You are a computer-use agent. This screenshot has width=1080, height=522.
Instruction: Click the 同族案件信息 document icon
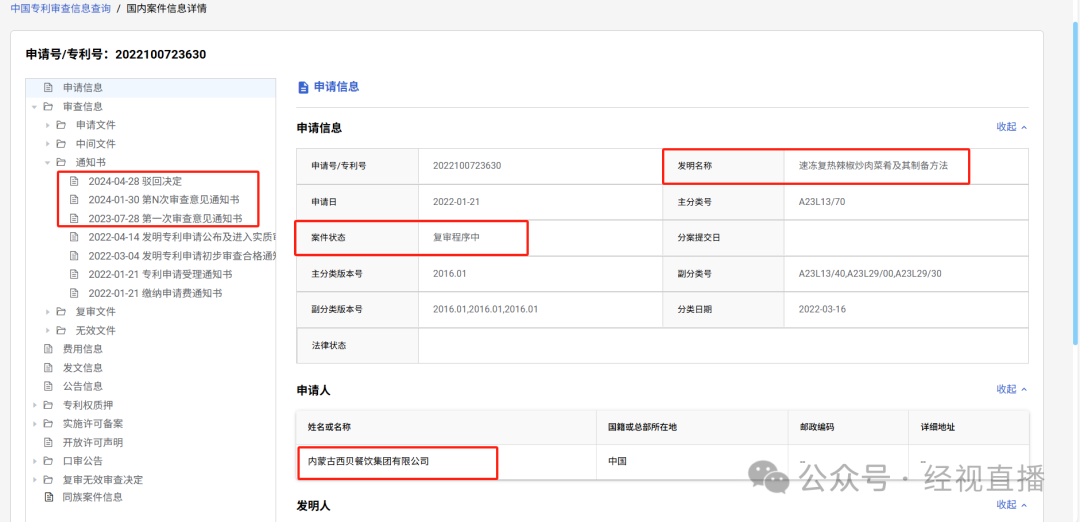(x=48, y=497)
